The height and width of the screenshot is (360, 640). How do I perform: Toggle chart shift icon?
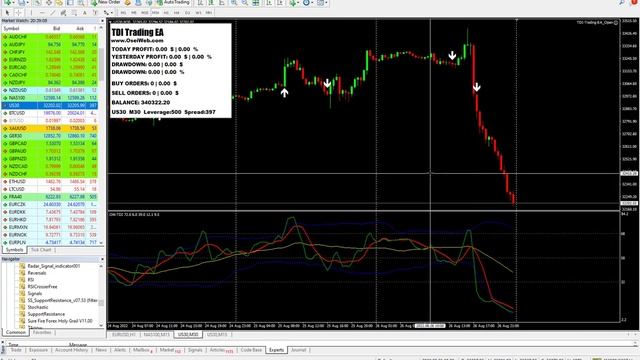(x=280, y=2)
